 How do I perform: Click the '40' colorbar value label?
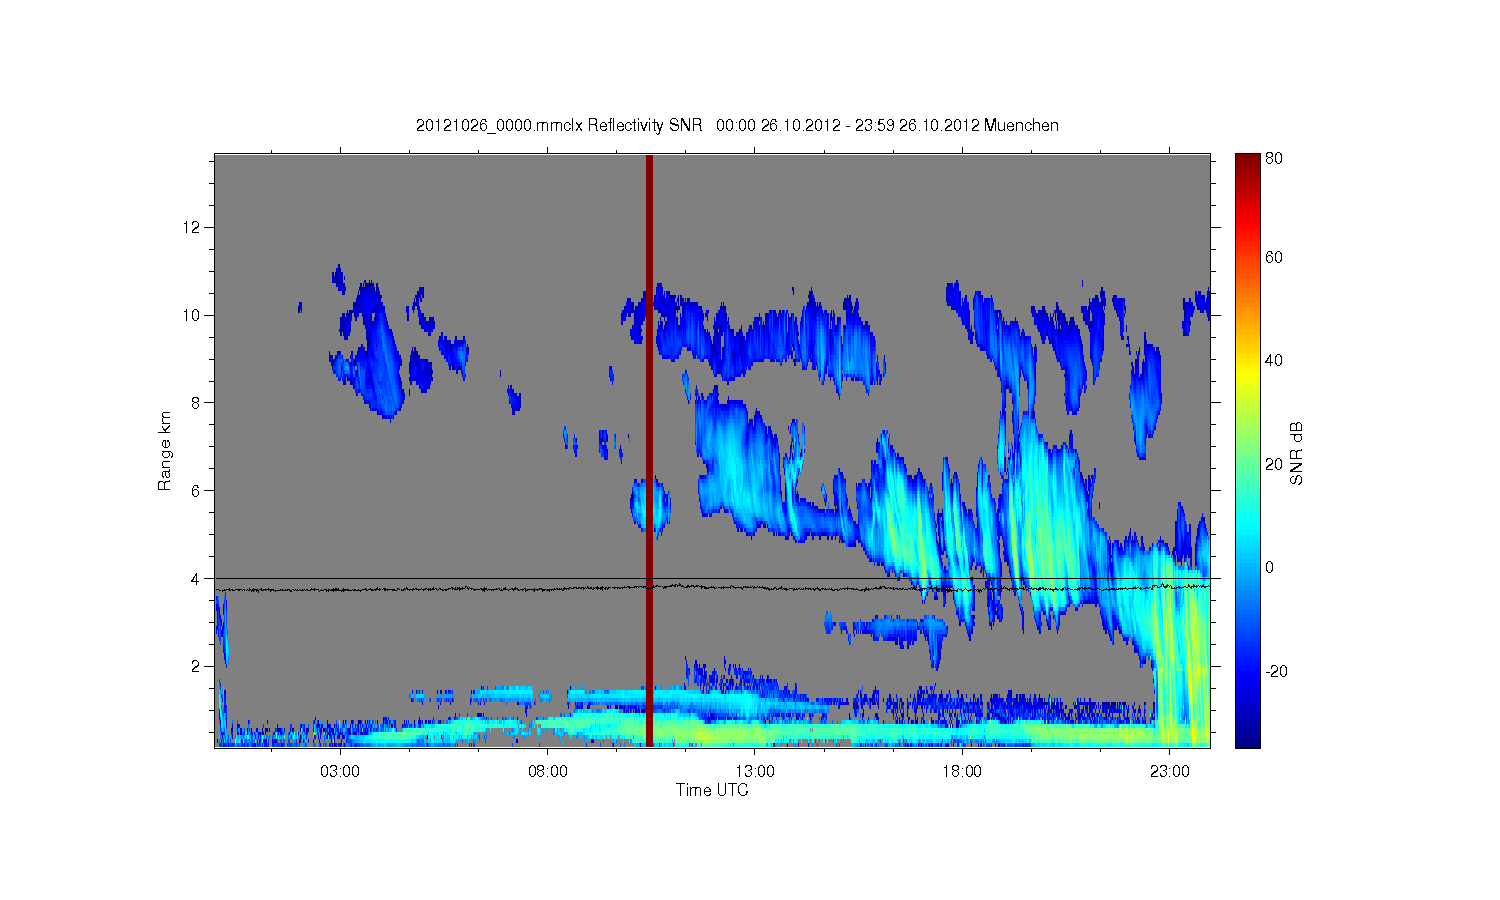pos(1274,361)
